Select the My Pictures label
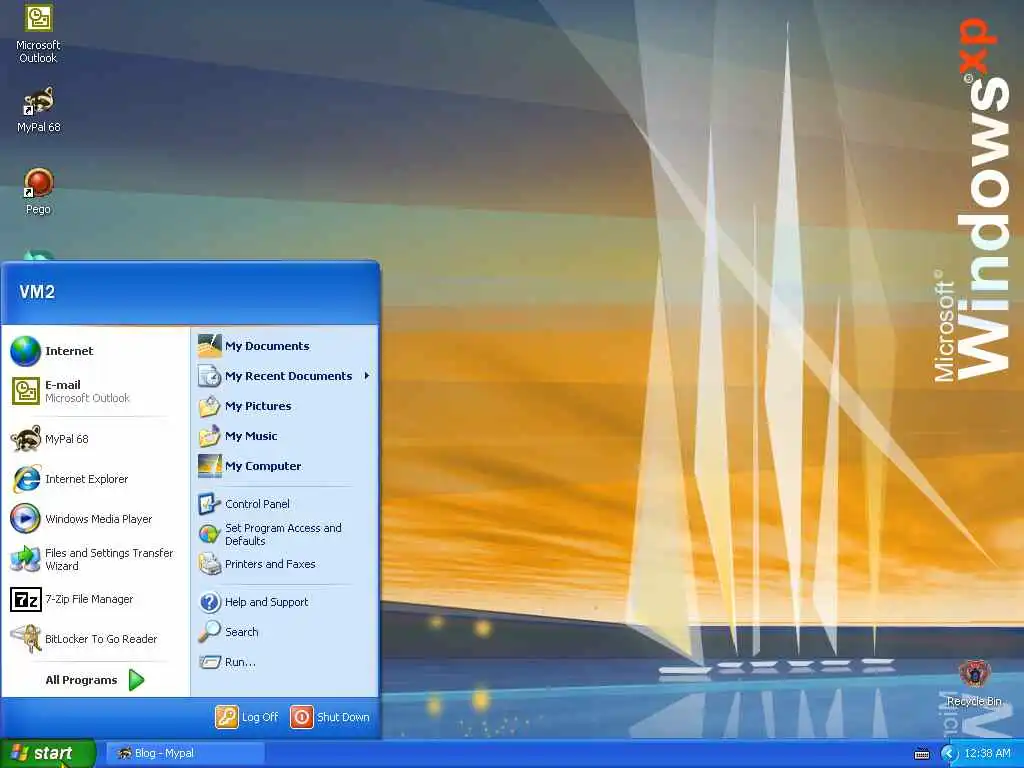1024x768 pixels. (258, 406)
